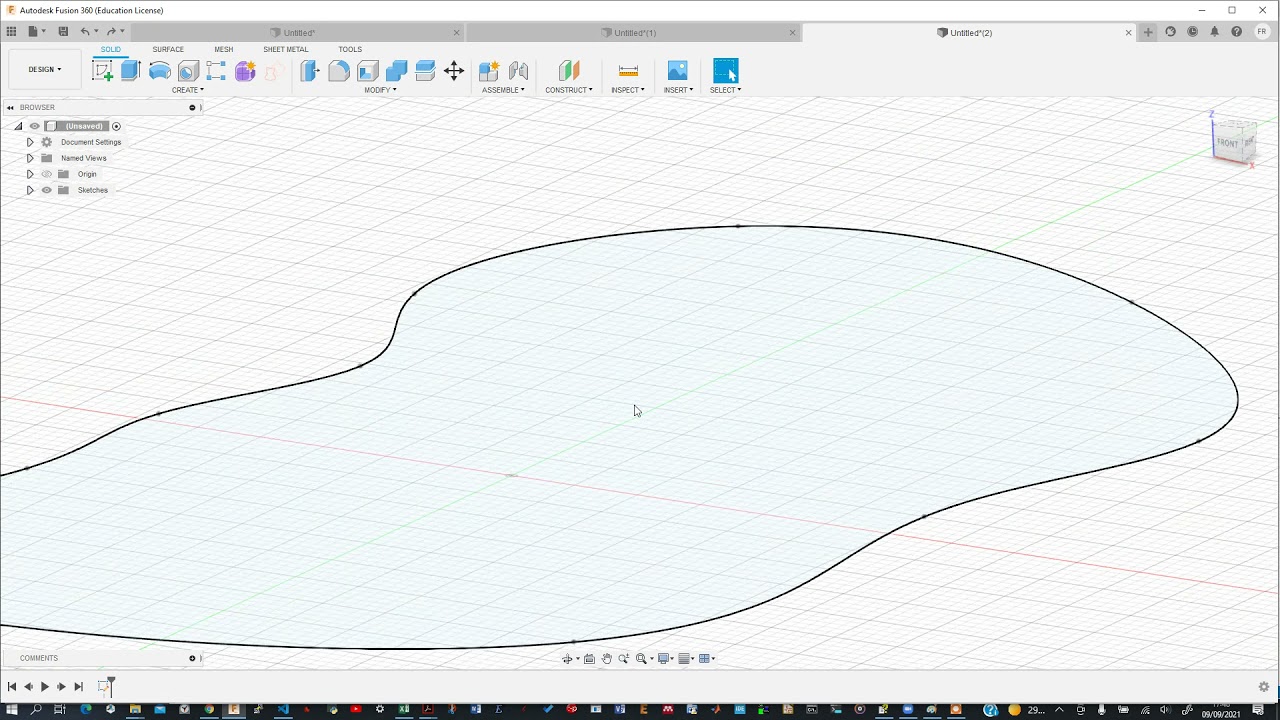
Task: Open the CONSTRUCT dropdown menu
Action: click(x=569, y=90)
